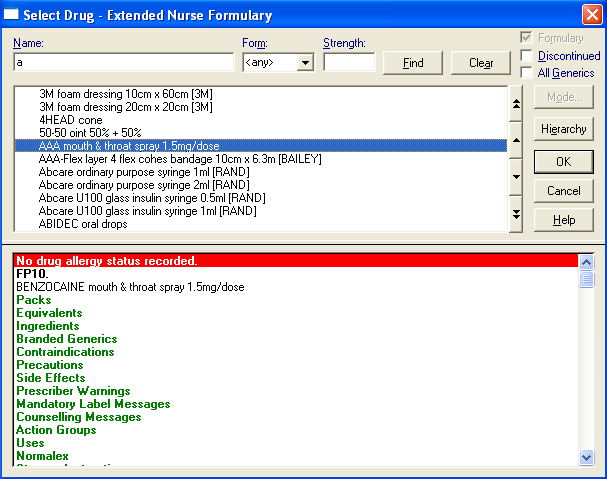
Task: Click the greyed Formulary checkbox
Action: (527, 38)
